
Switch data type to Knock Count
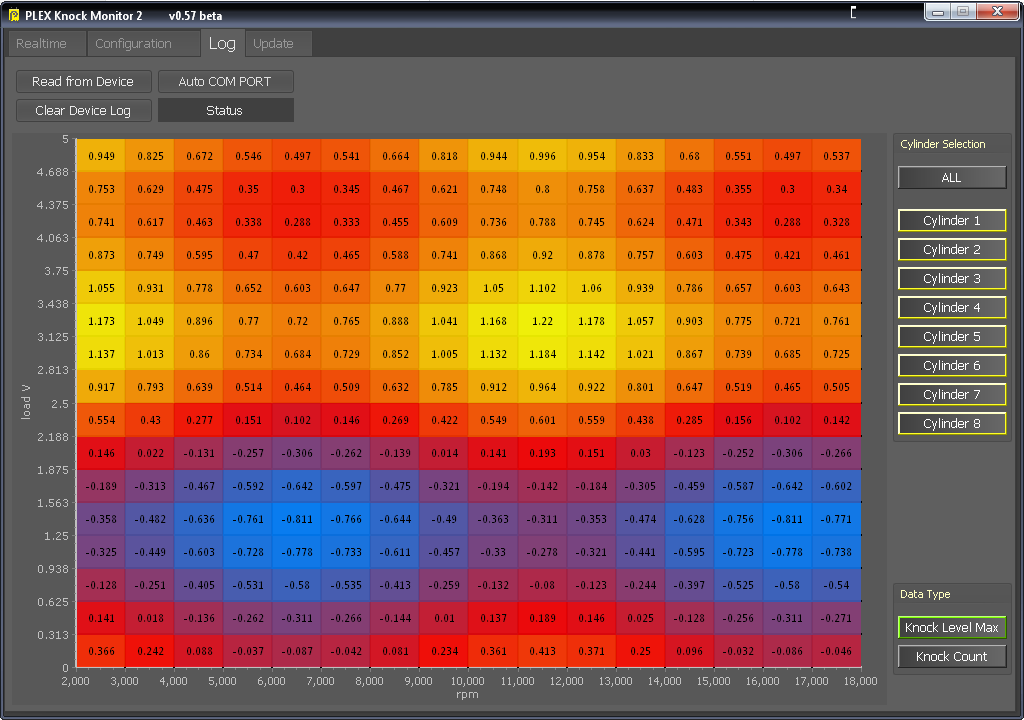951,657
